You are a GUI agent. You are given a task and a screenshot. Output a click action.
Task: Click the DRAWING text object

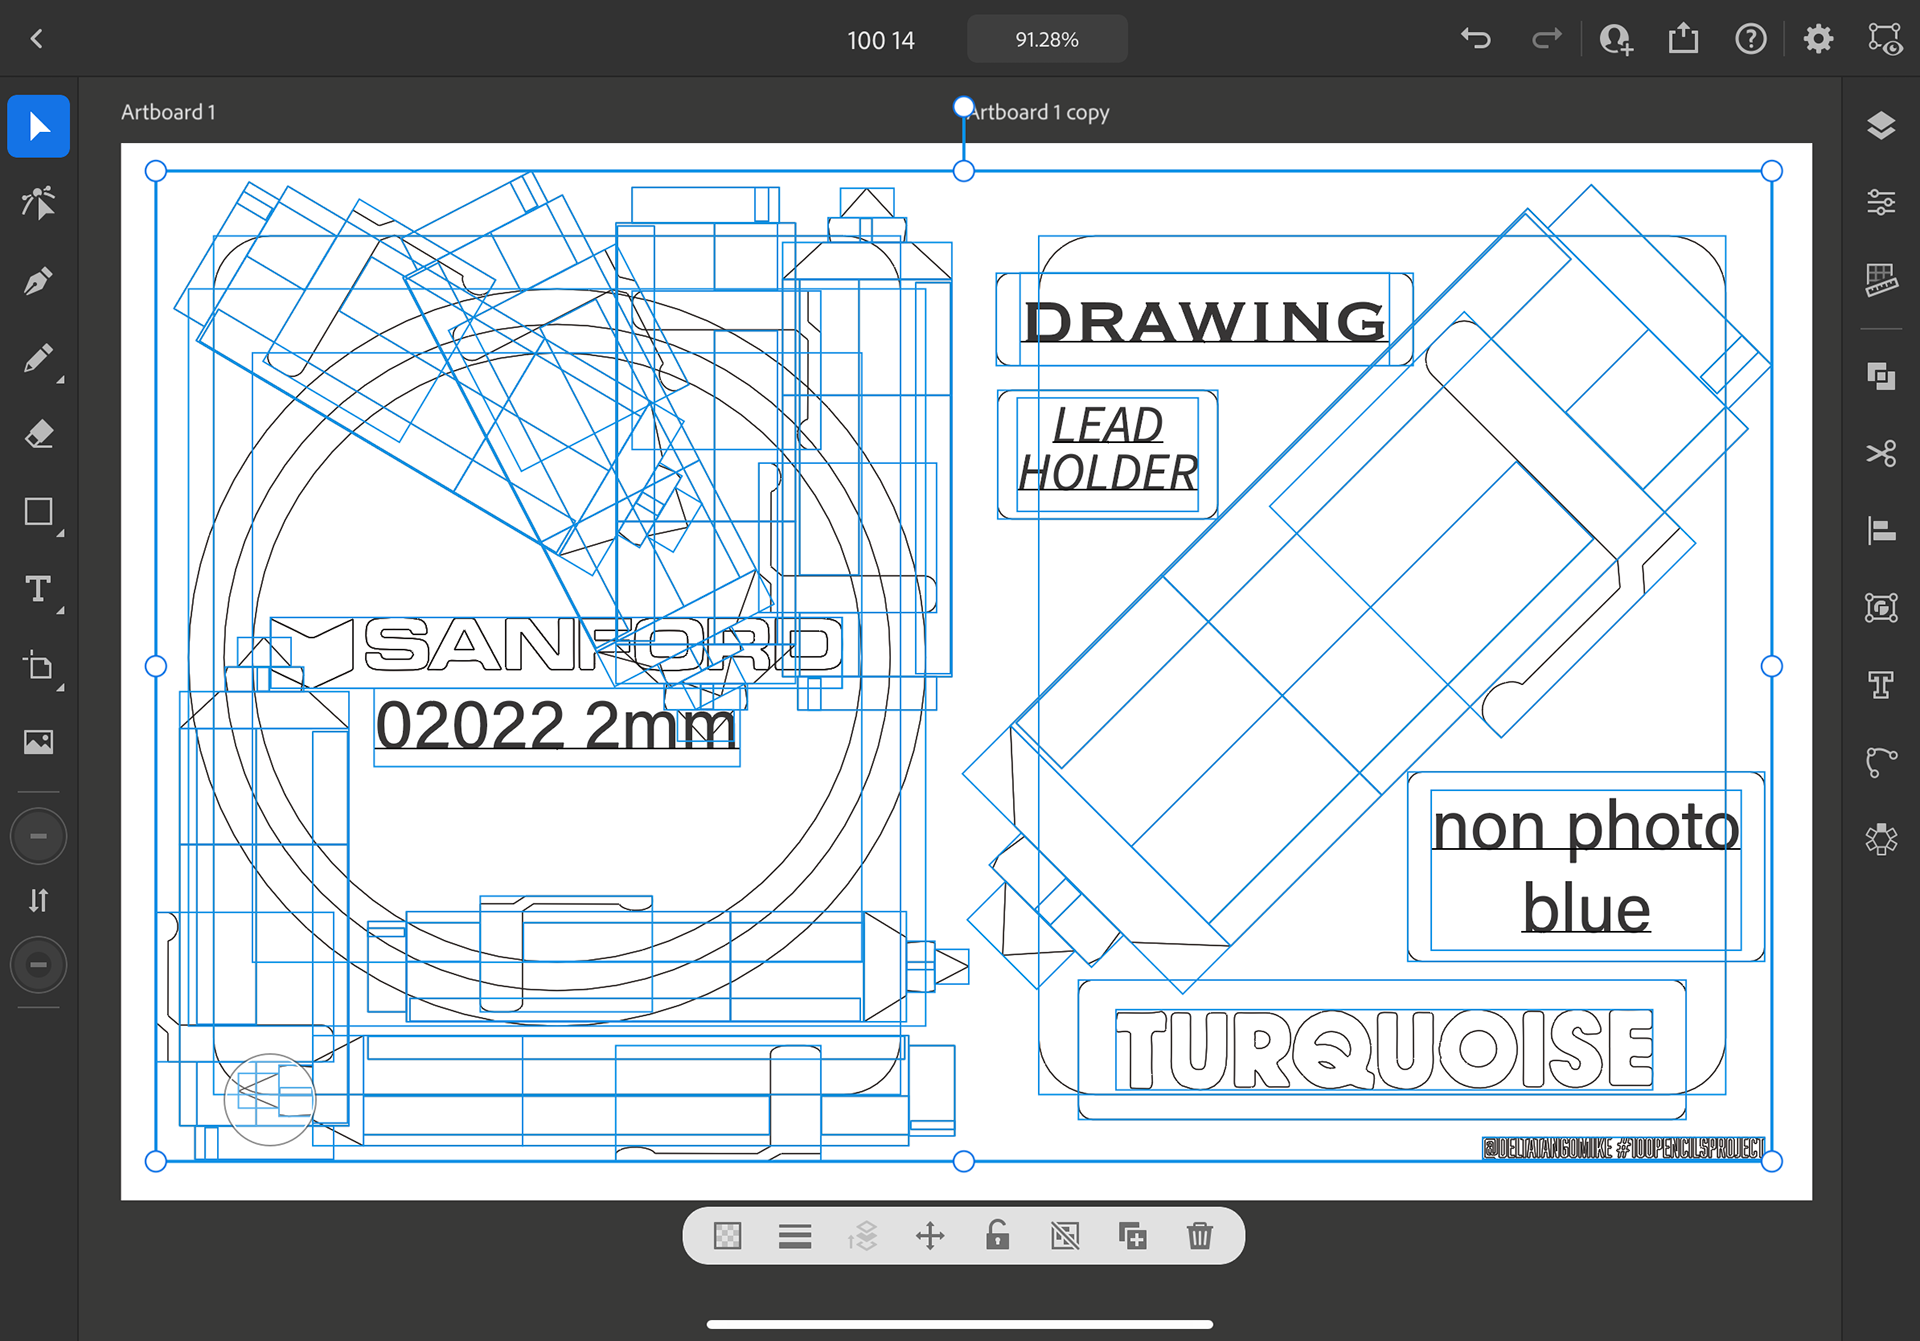(1205, 322)
